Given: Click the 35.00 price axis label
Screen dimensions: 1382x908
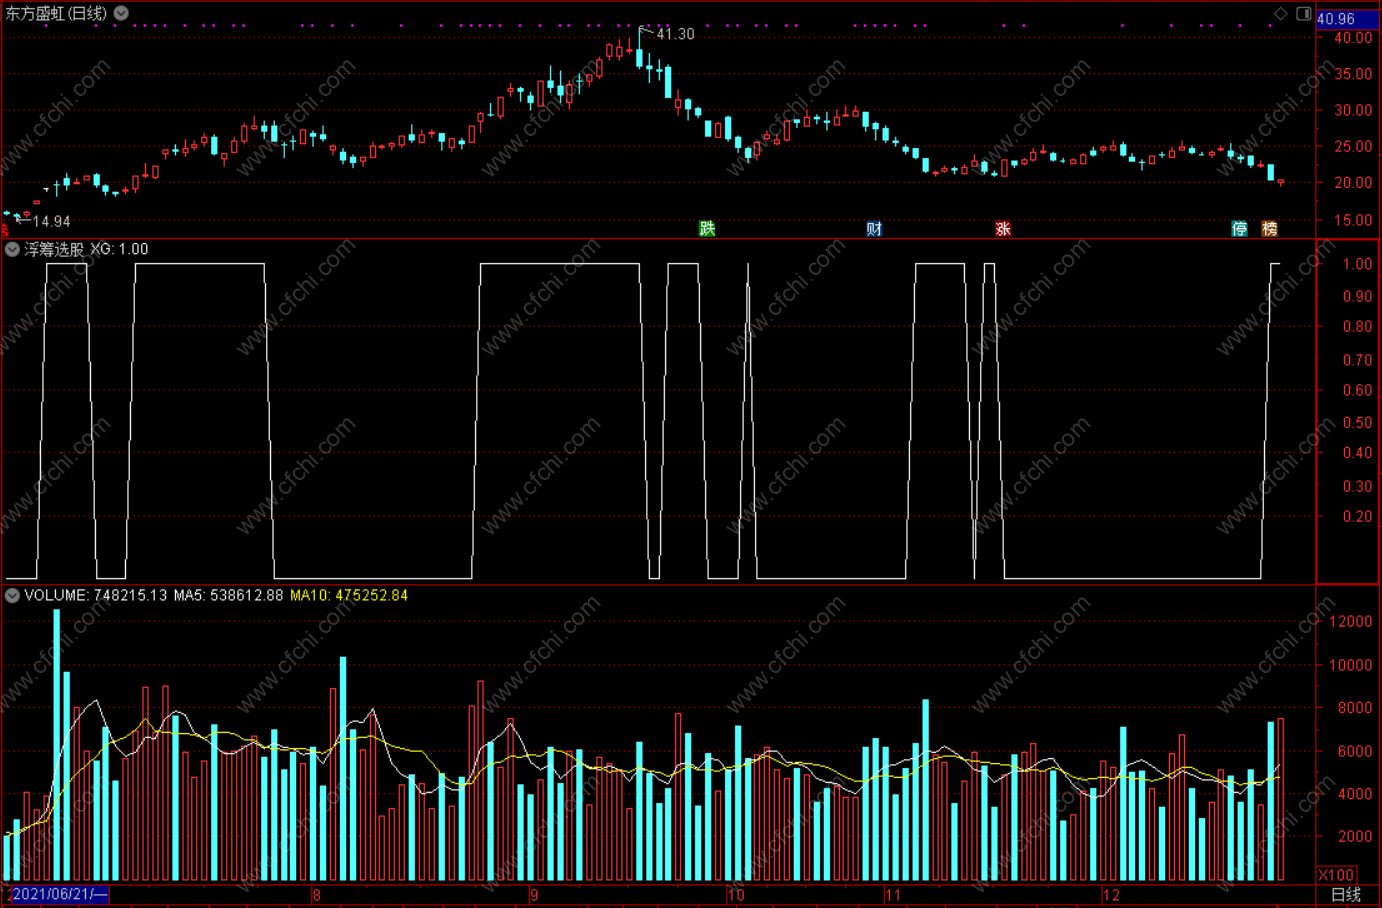Looking at the screenshot, I should point(1353,74).
